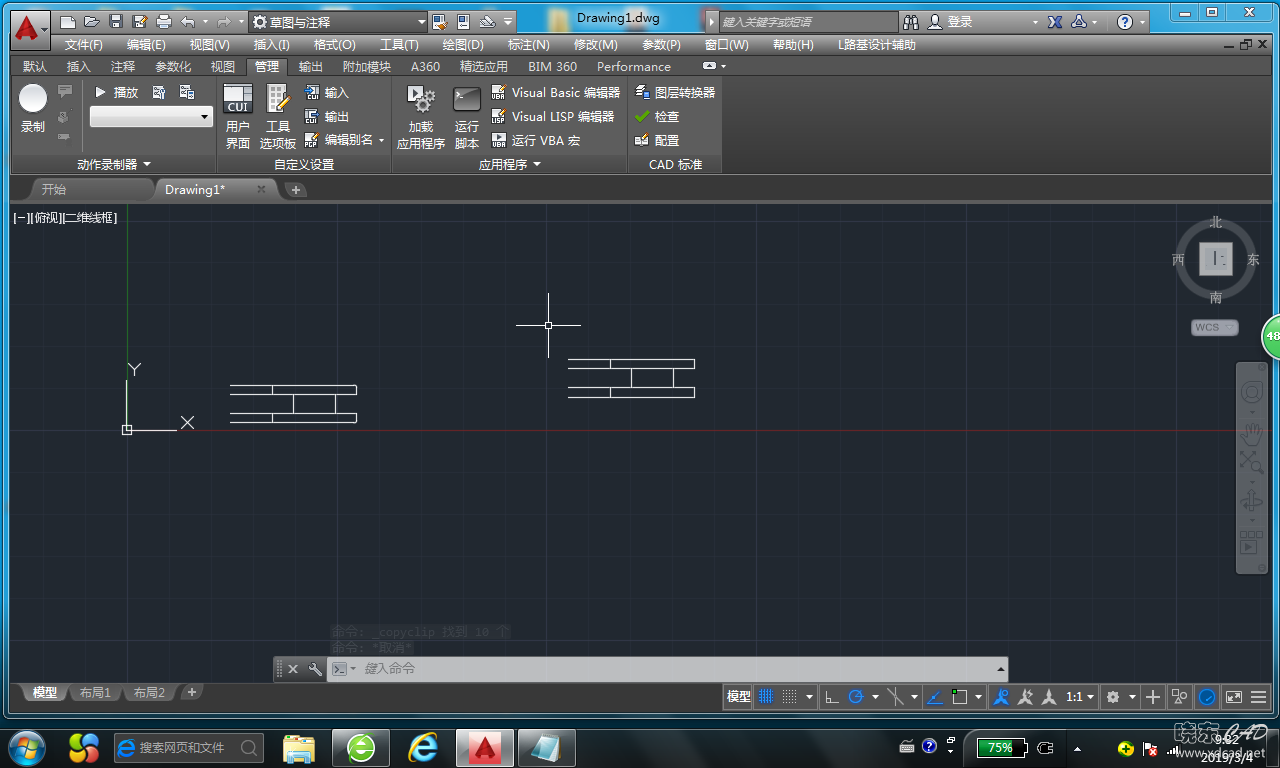Click the 运行脚本 run script icon

[x=467, y=116]
